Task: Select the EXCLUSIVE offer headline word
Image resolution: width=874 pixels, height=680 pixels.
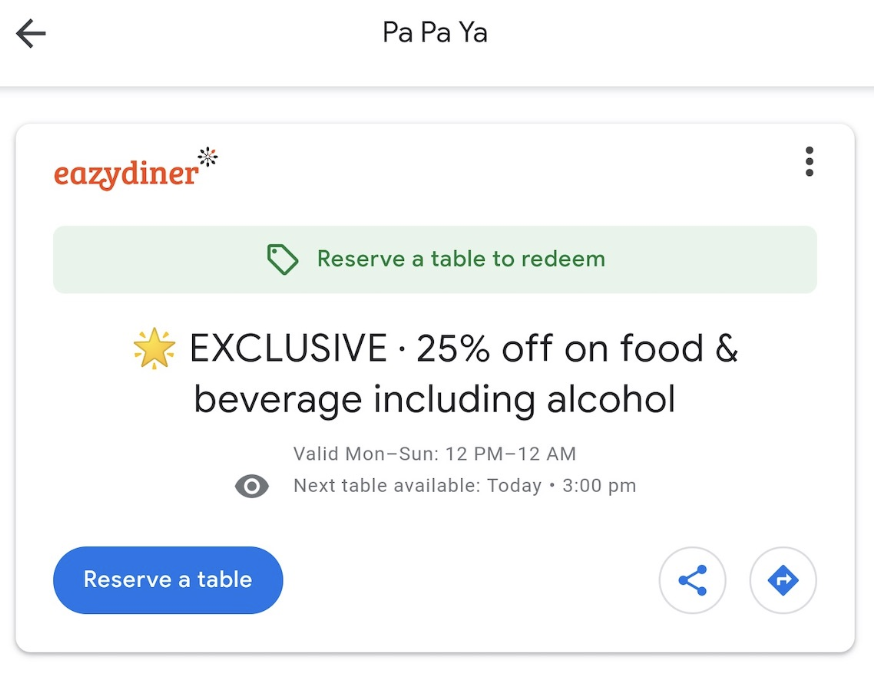Action: click(x=288, y=349)
